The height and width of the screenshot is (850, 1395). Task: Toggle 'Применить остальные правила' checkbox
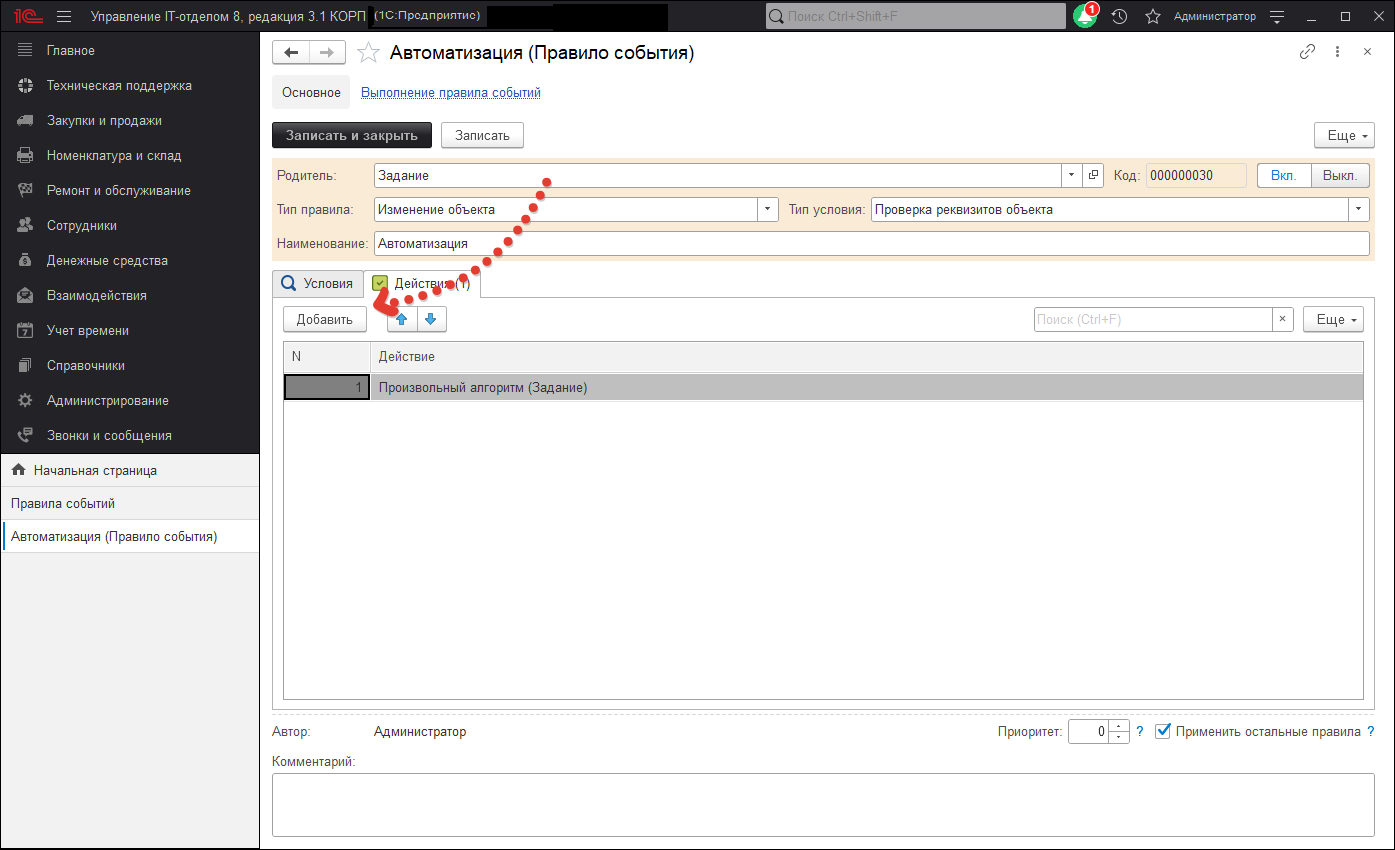(x=1163, y=731)
